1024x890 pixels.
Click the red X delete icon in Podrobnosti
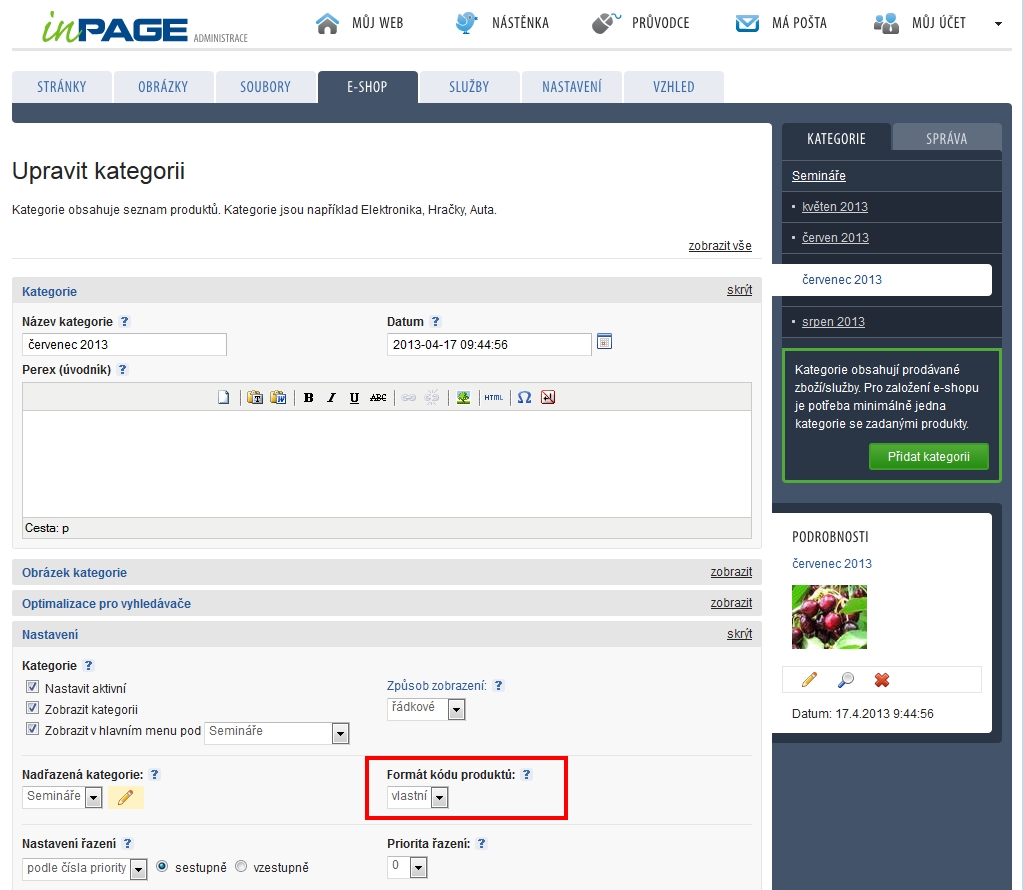click(x=881, y=680)
